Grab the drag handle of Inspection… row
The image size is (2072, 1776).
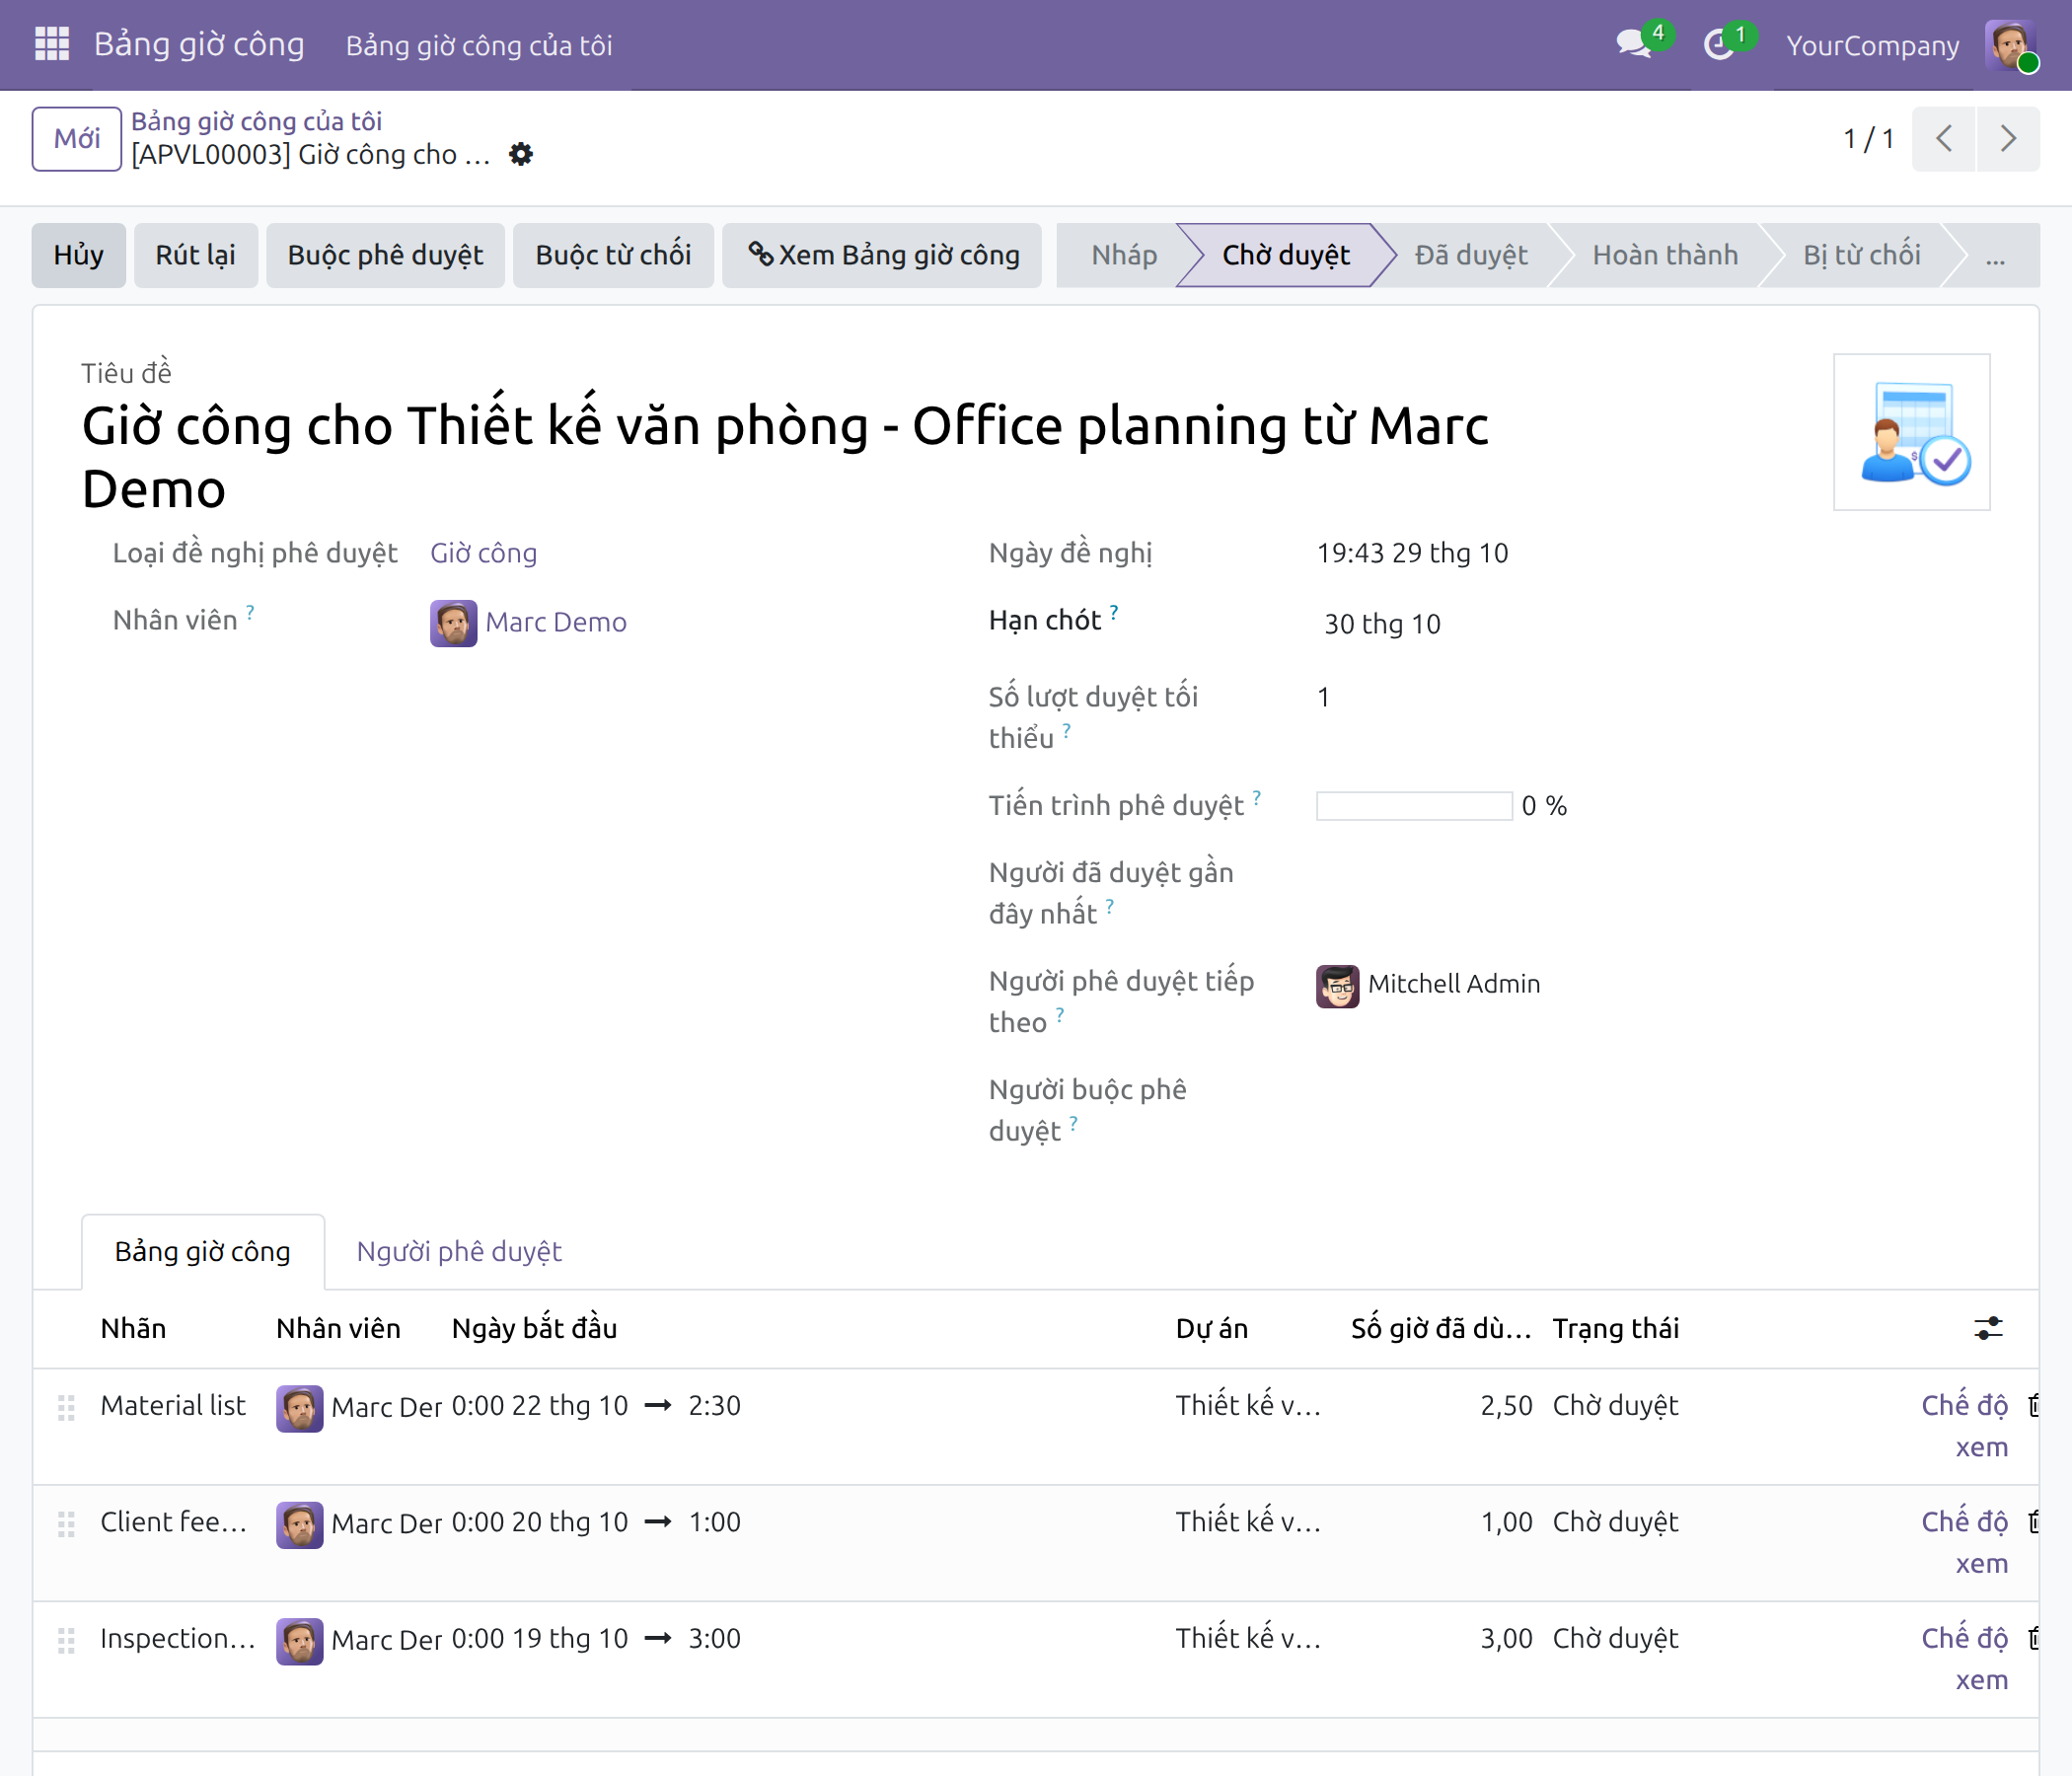click(66, 1640)
